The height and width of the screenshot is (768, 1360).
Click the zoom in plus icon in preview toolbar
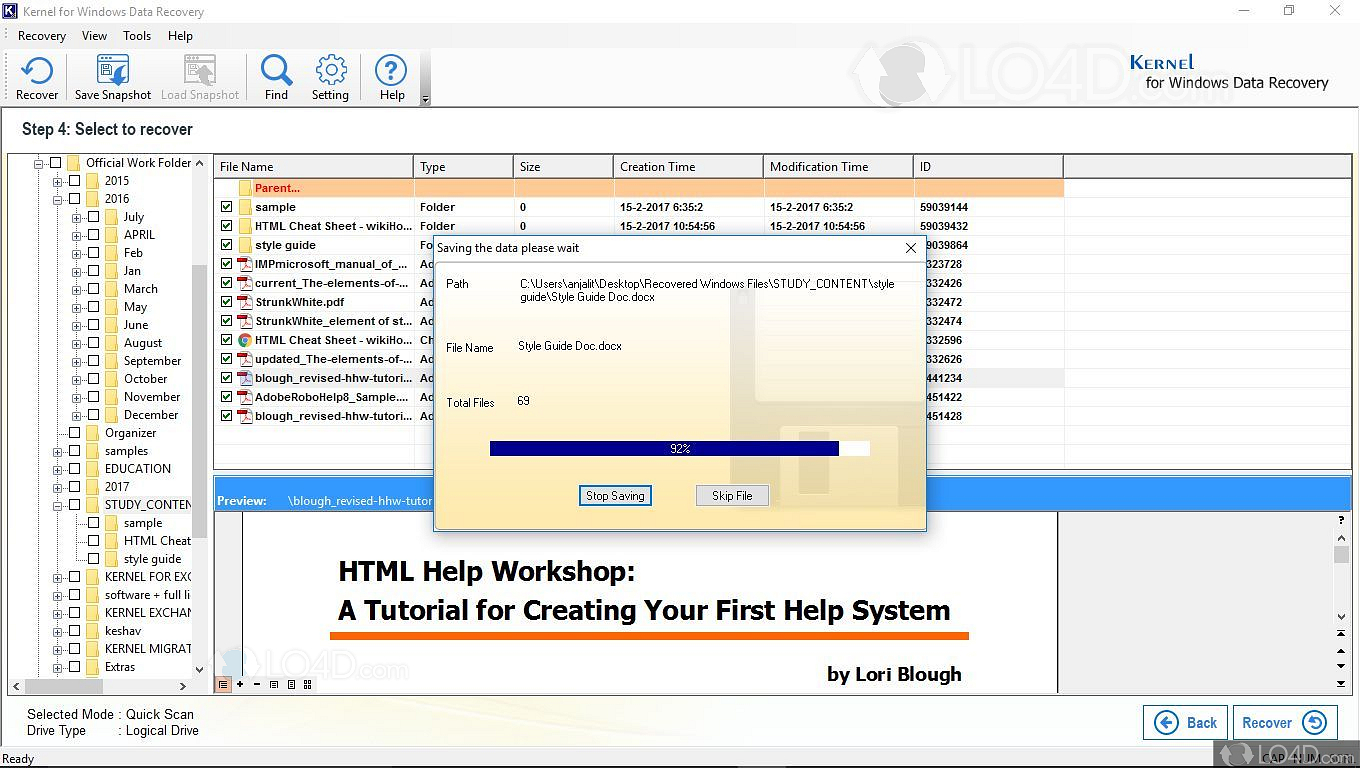pos(240,685)
